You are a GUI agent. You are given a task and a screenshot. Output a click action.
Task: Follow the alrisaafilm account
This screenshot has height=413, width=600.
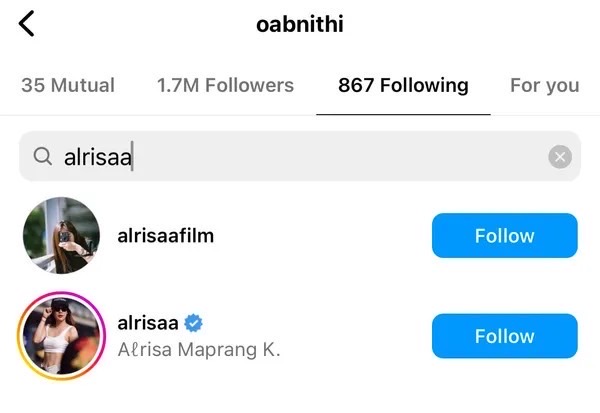[x=505, y=235]
